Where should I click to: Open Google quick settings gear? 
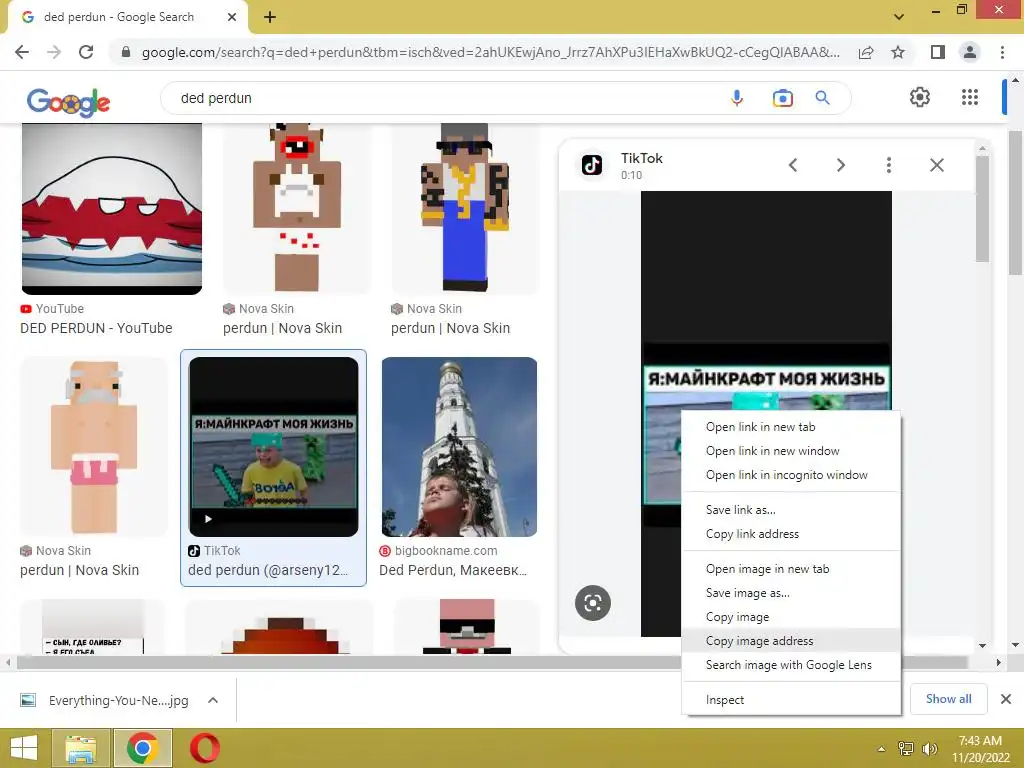(x=920, y=97)
